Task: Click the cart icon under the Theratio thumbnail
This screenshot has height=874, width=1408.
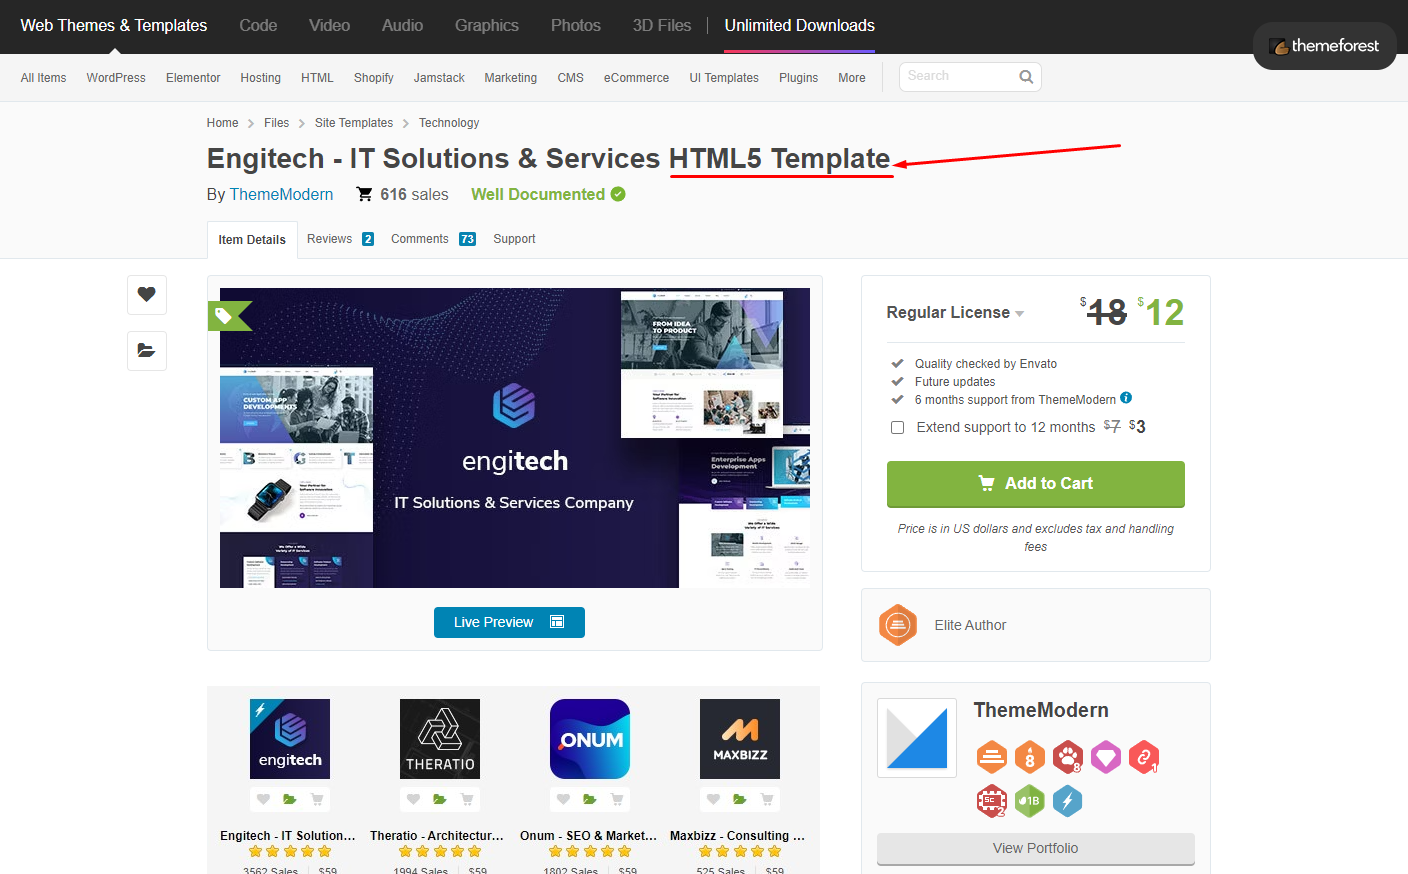Action: coord(467,799)
